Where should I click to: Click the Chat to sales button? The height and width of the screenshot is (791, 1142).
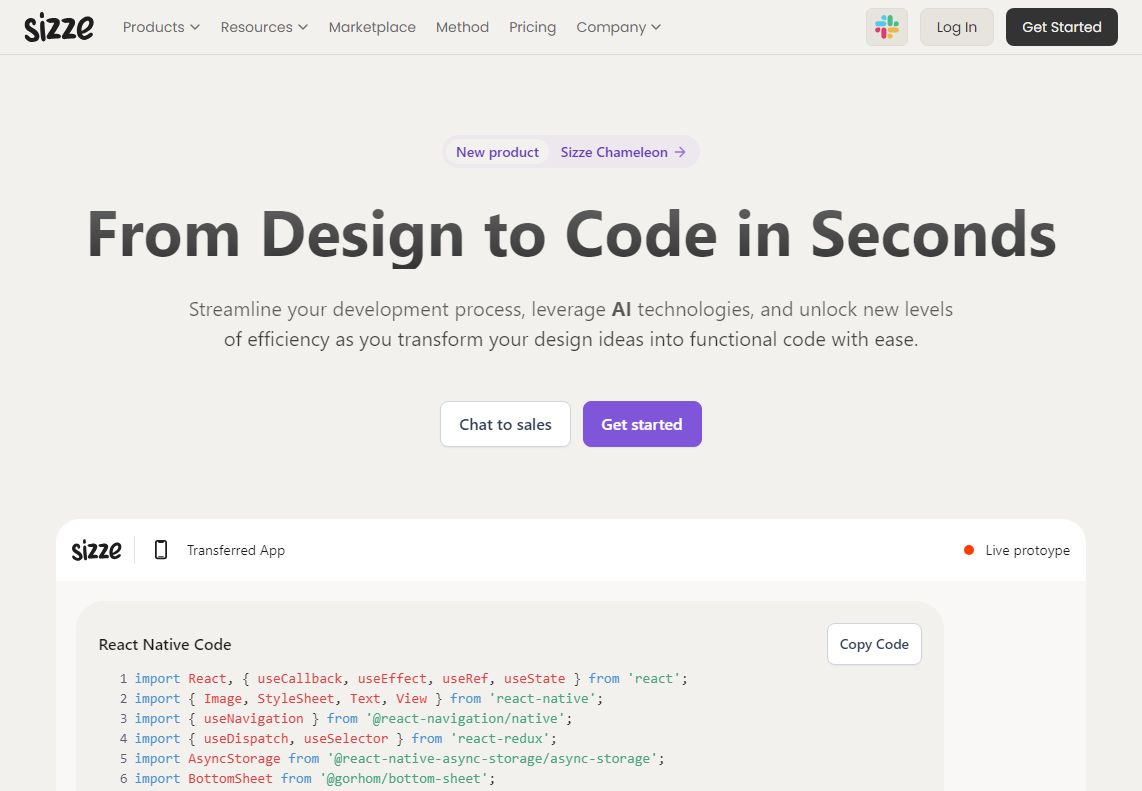(x=505, y=424)
